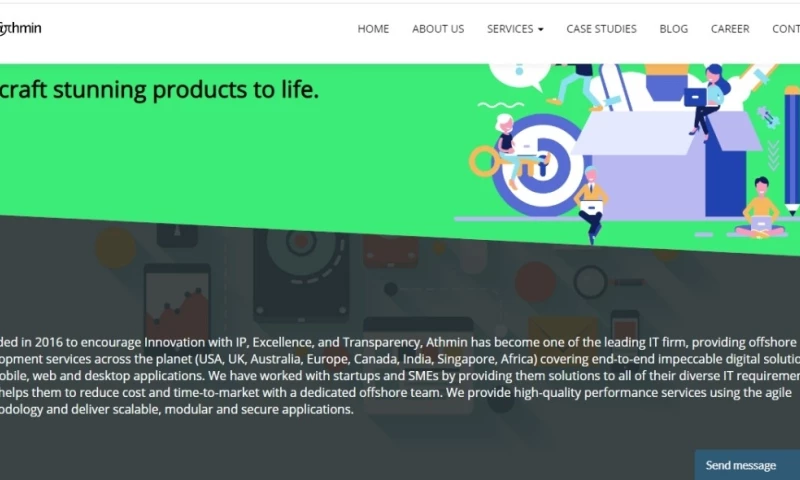The height and width of the screenshot is (480, 800).
Task: Open the CASE STUDIES page
Action: 601,29
